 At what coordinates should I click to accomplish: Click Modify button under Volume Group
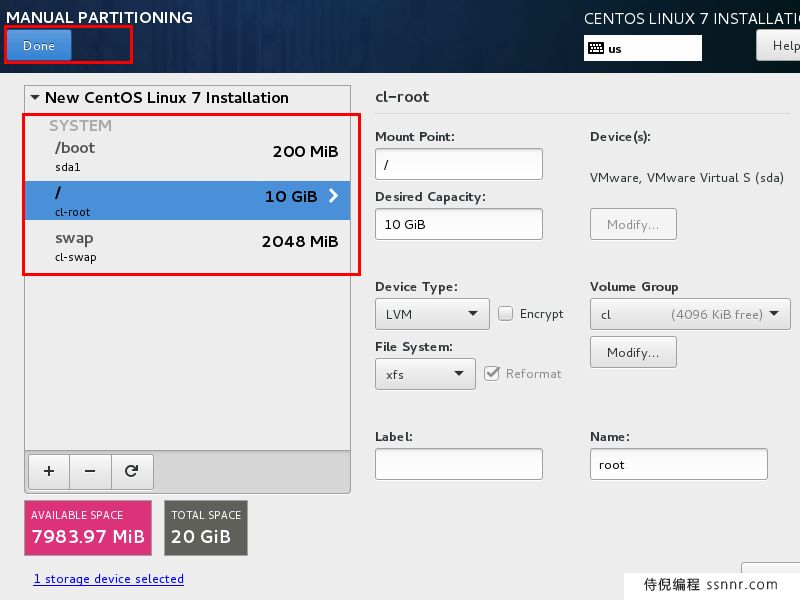(x=633, y=352)
